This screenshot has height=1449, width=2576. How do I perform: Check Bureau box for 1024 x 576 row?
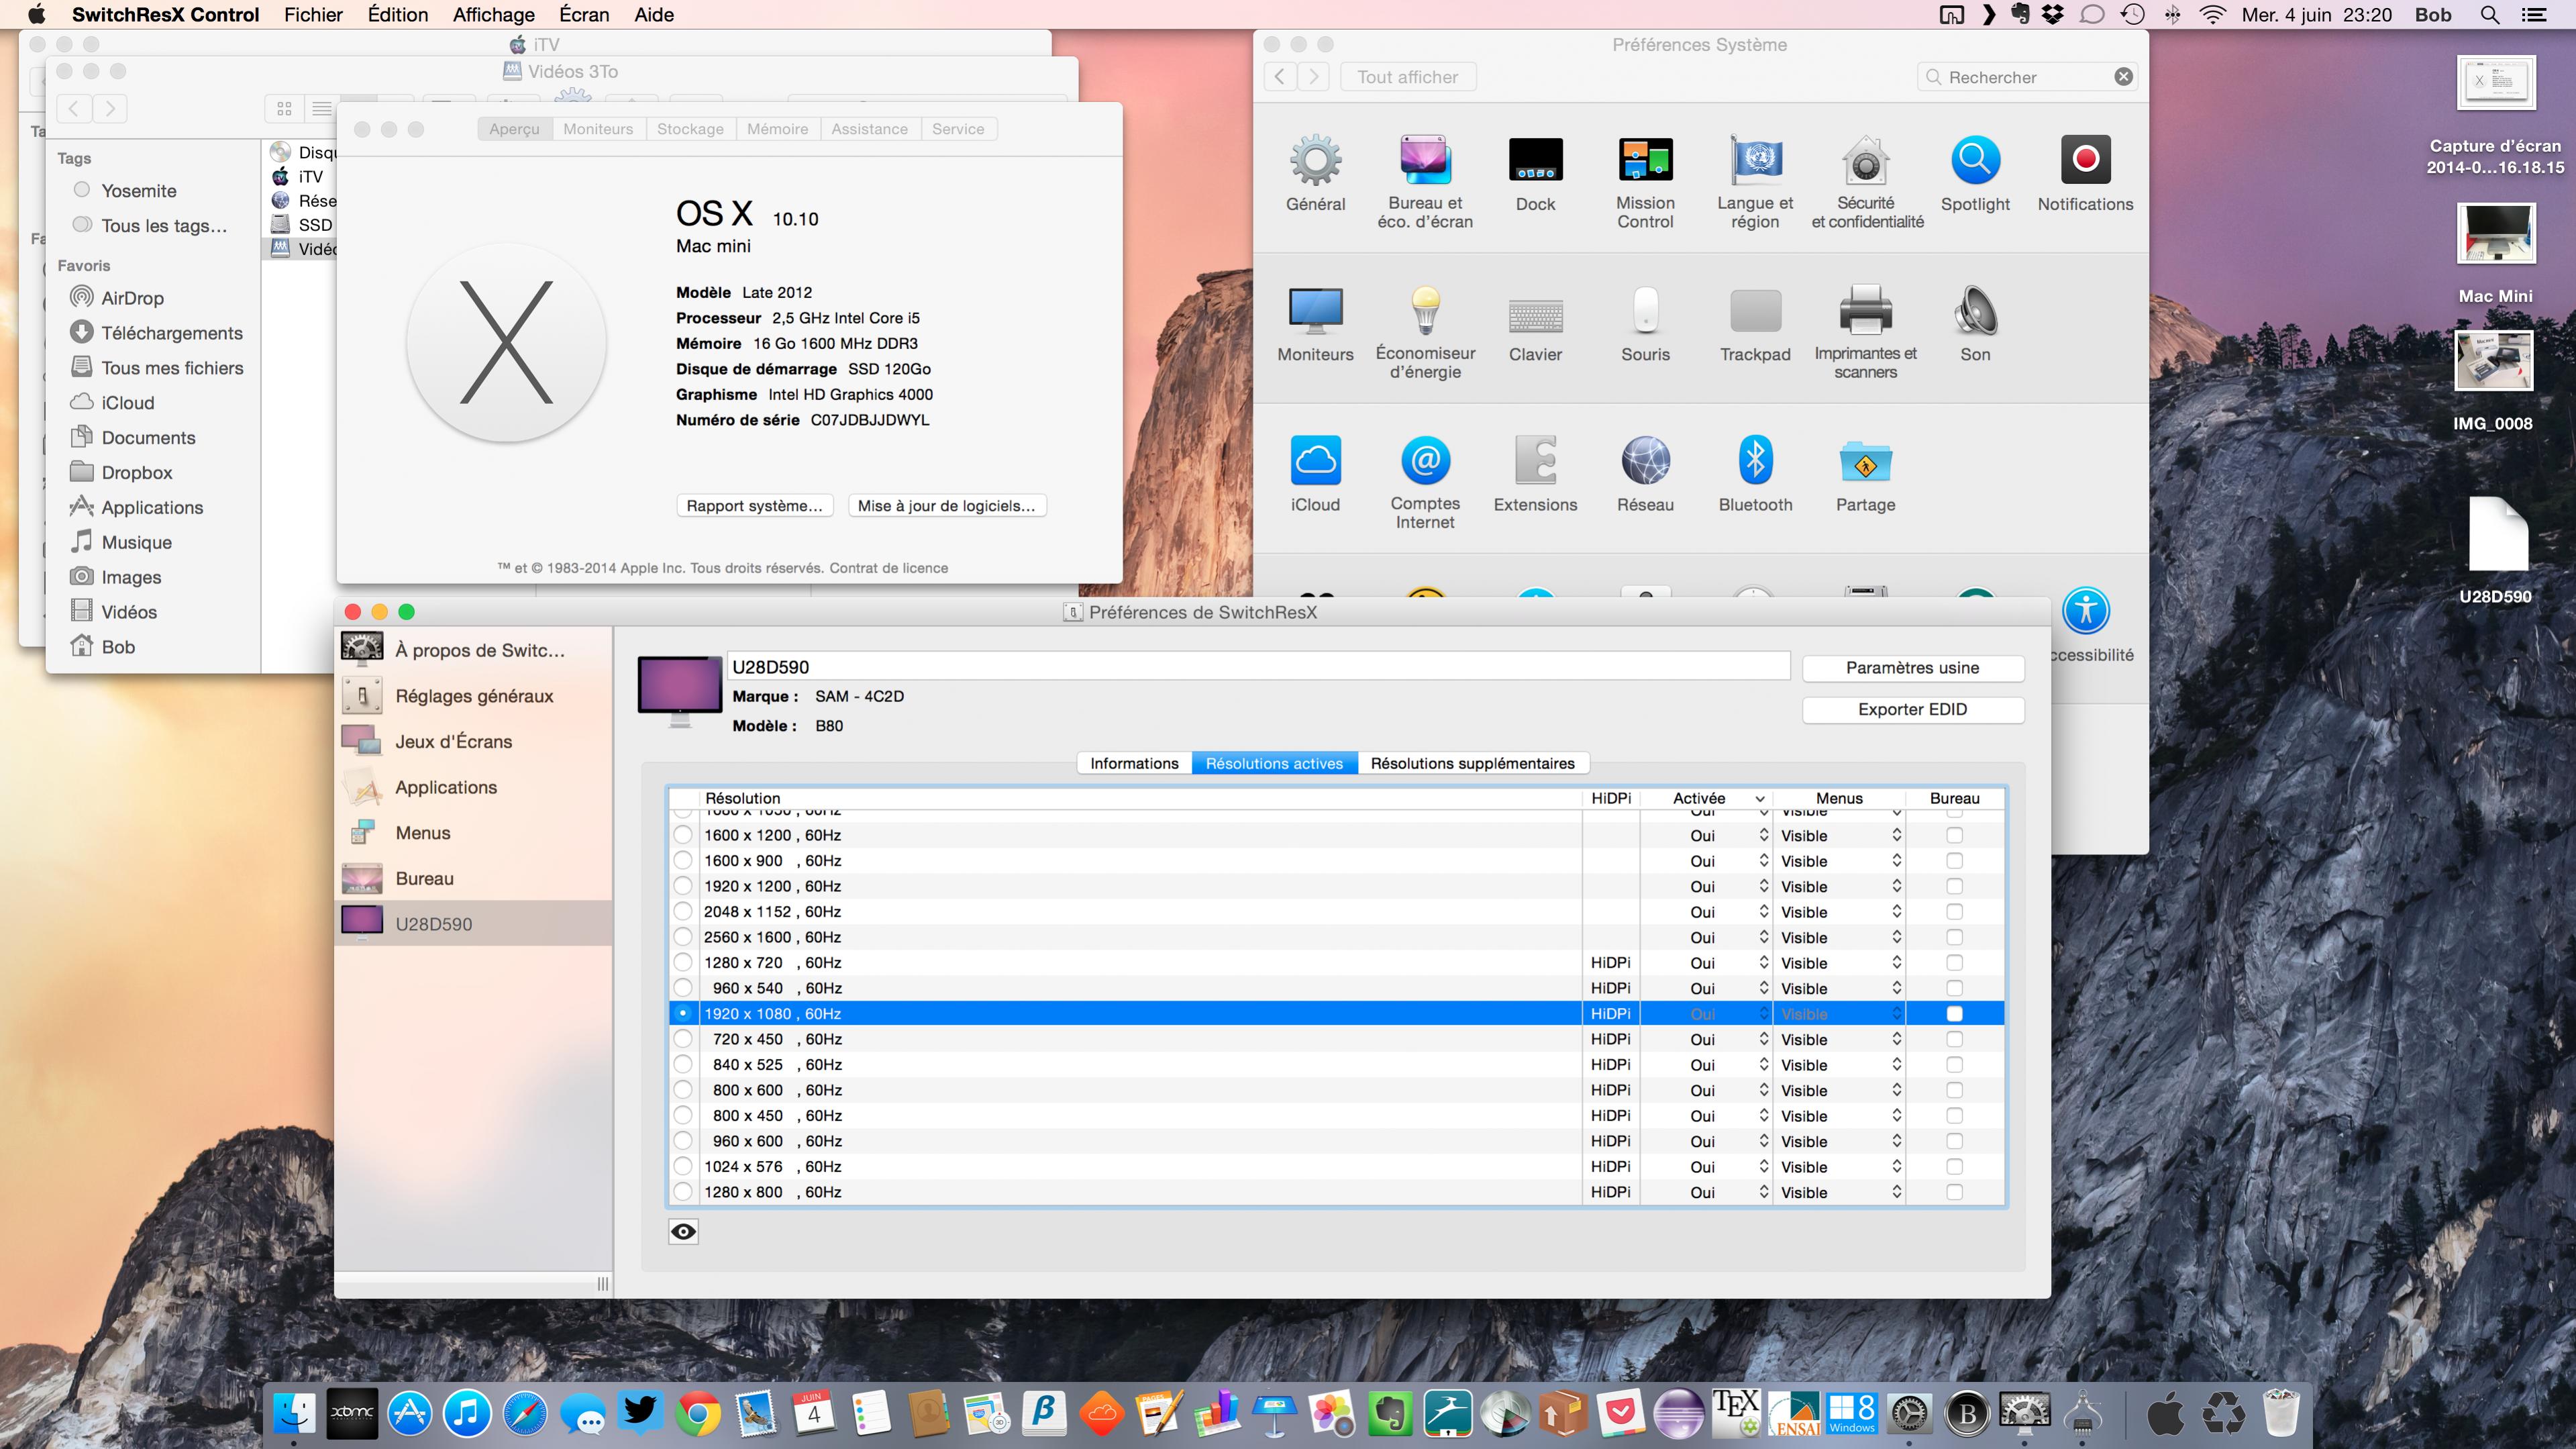pyautogui.click(x=1955, y=1167)
